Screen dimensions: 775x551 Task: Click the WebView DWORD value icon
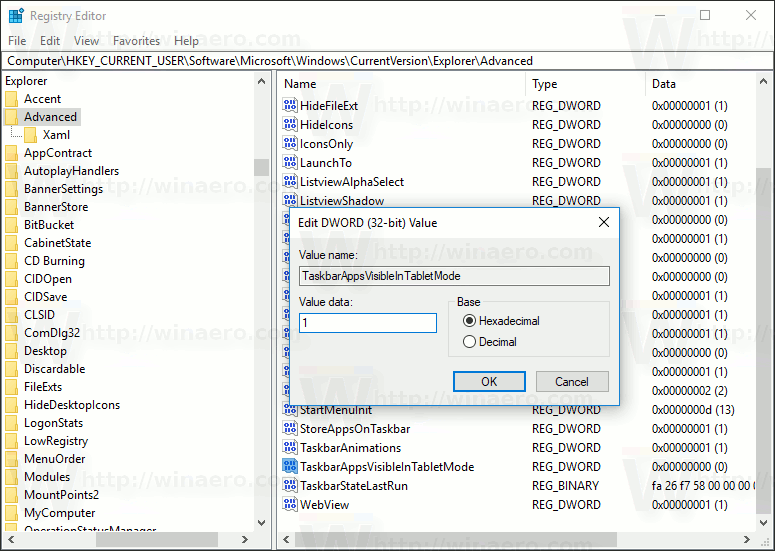point(290,505)
